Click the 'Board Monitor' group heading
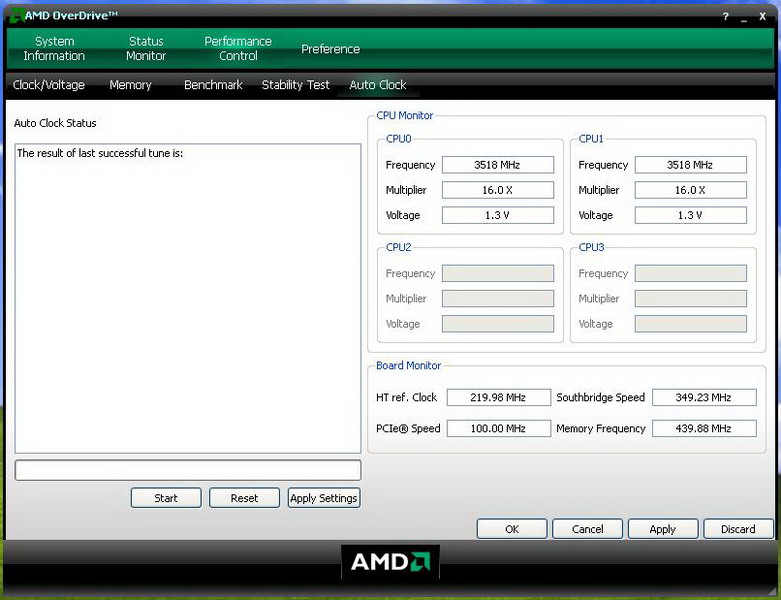 tap(408, 365)
